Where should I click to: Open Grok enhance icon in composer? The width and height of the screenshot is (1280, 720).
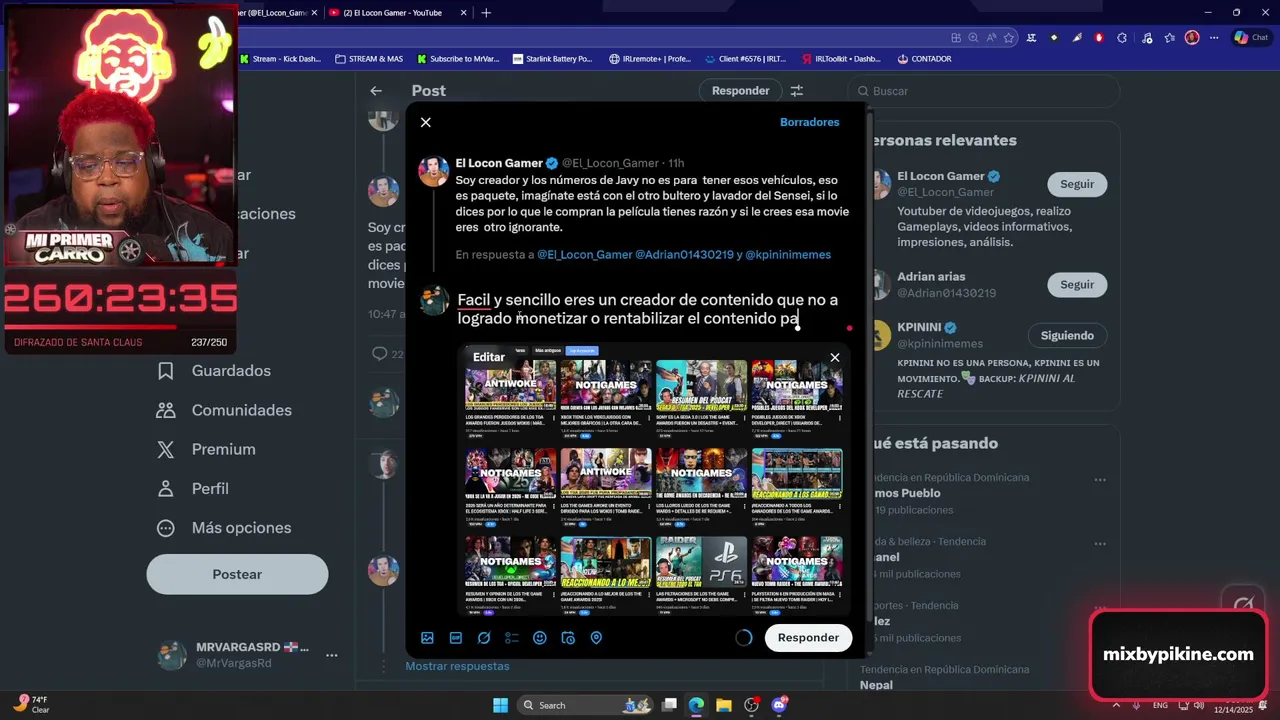(x=484, y=638)
